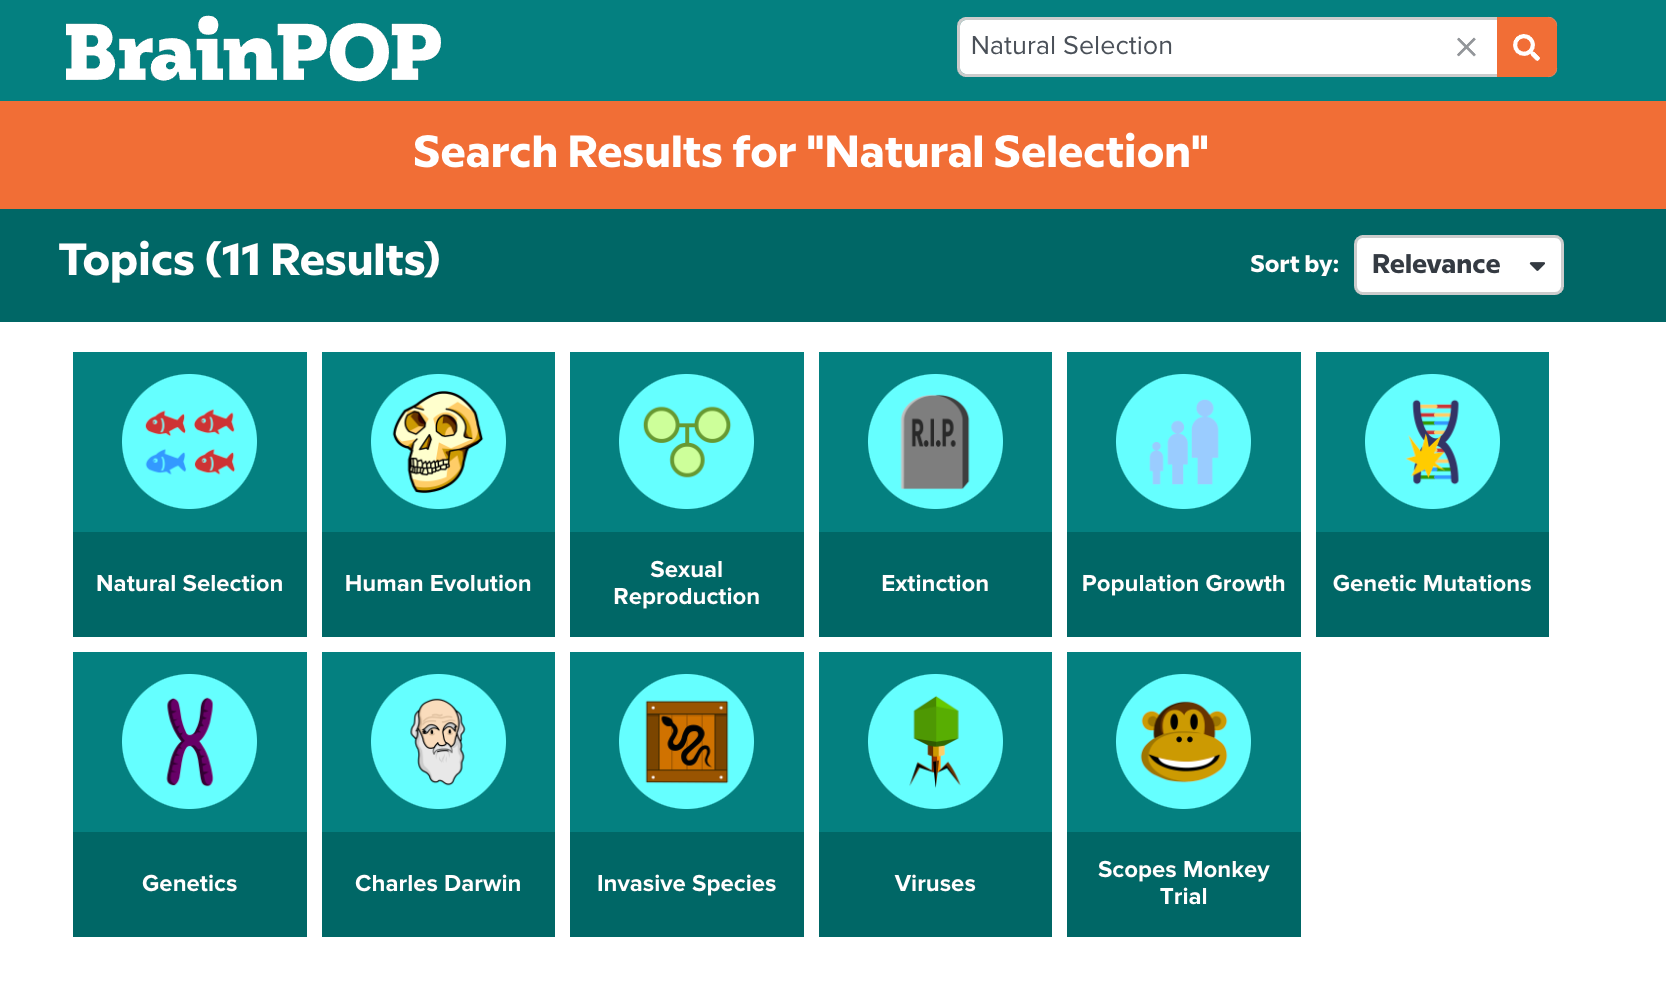
Task: Click the family silhouette Population Growth icon
Action: [x=1184, y=442]
